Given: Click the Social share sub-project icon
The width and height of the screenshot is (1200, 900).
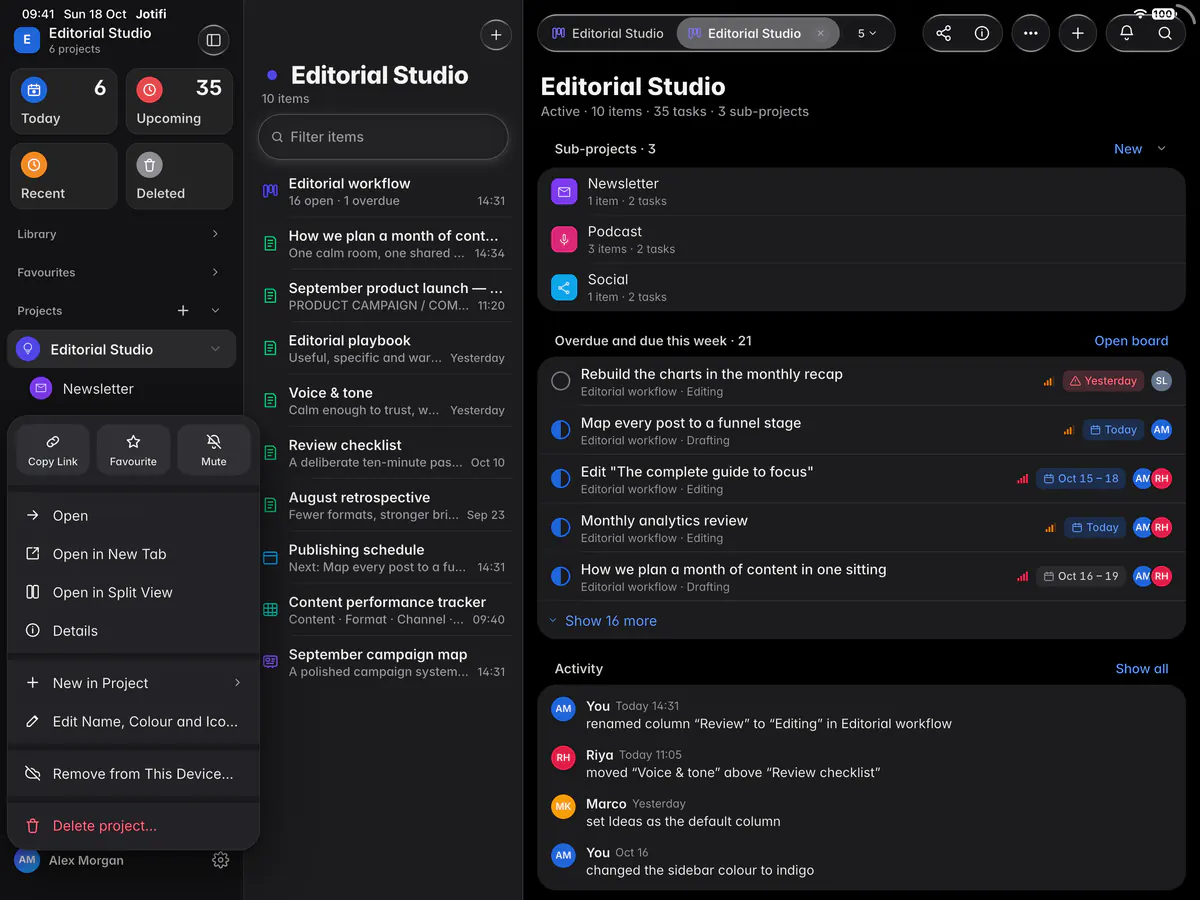Looking at the screenshot, I should (x=565, y=288).
